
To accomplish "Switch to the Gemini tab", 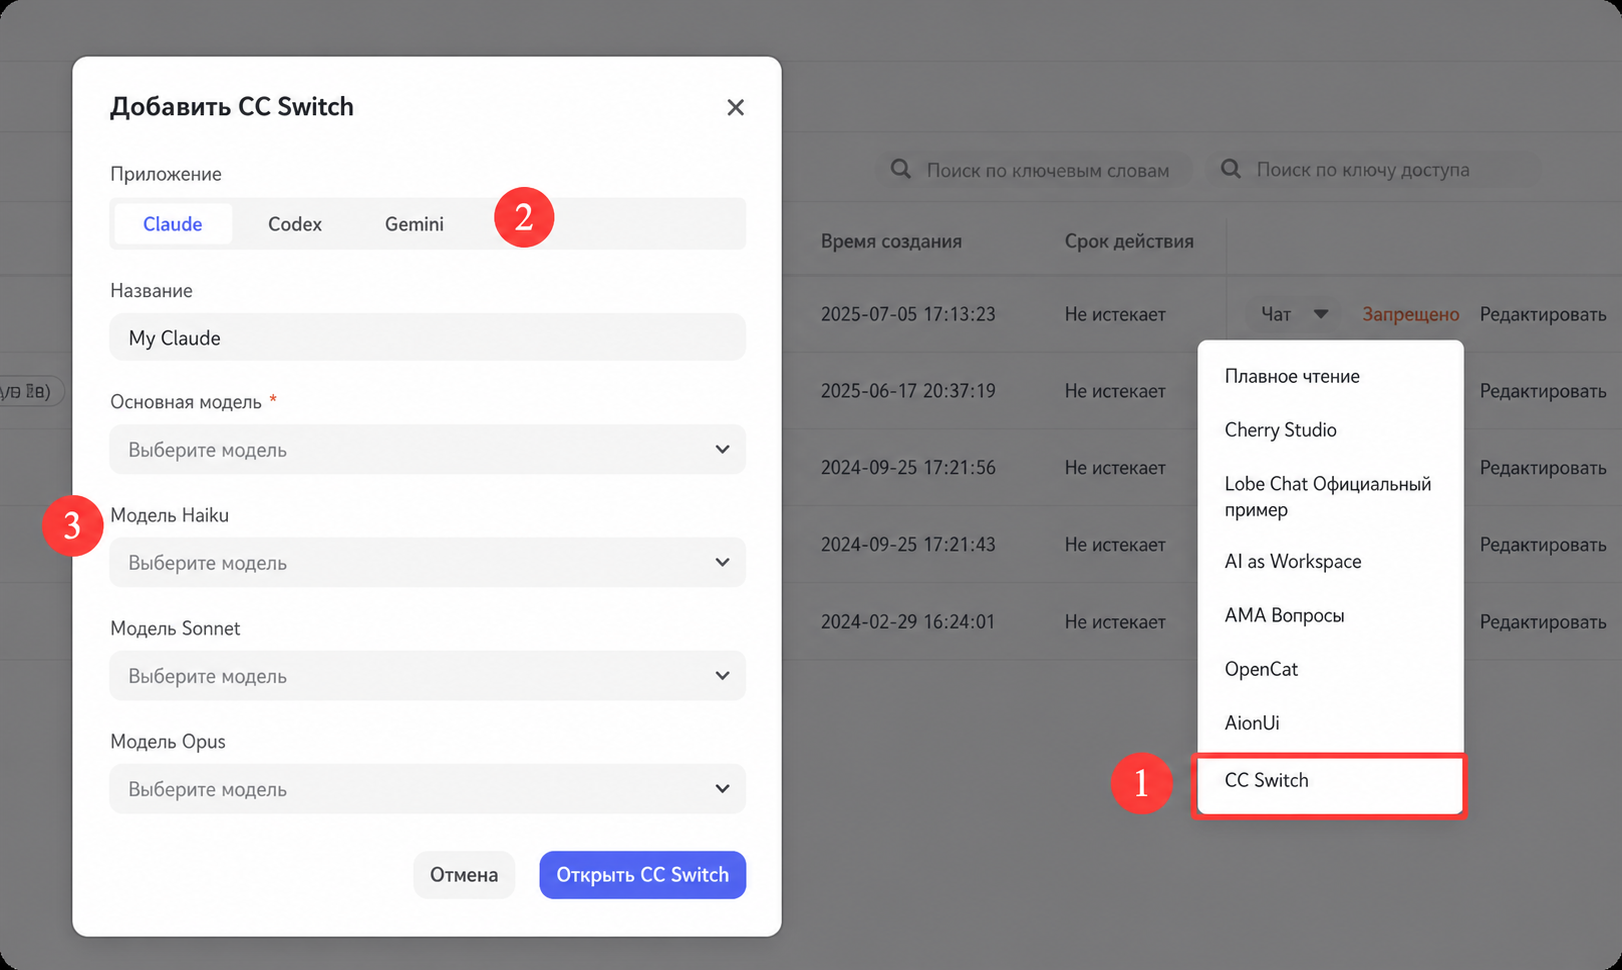I will (414, 224).
